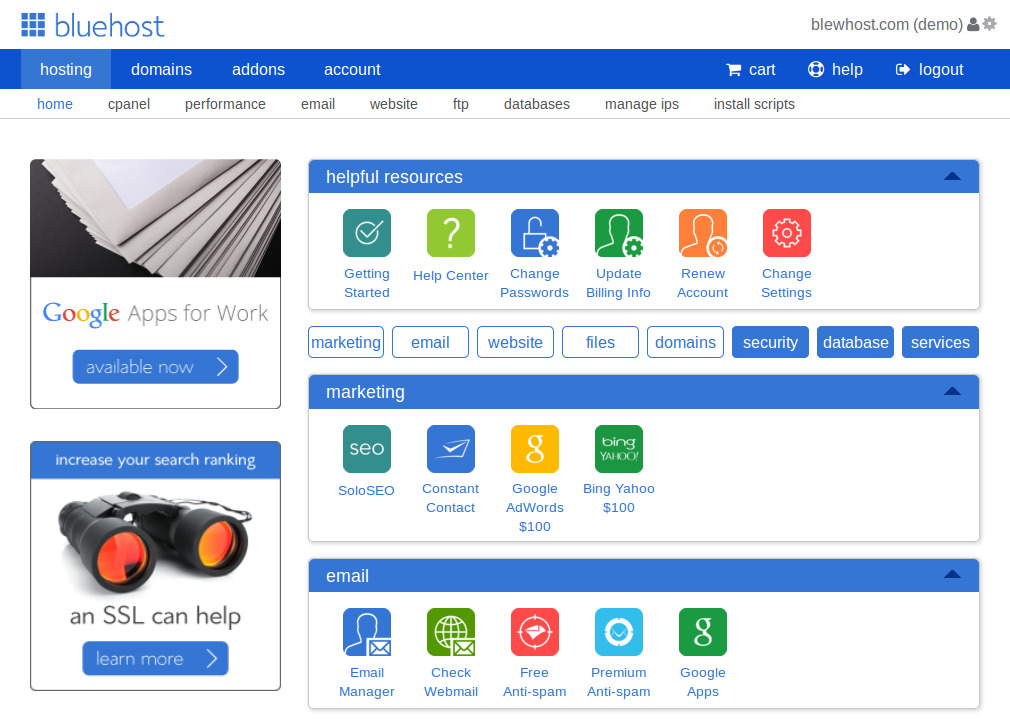Open the help link in top bar

coord(835,69)
